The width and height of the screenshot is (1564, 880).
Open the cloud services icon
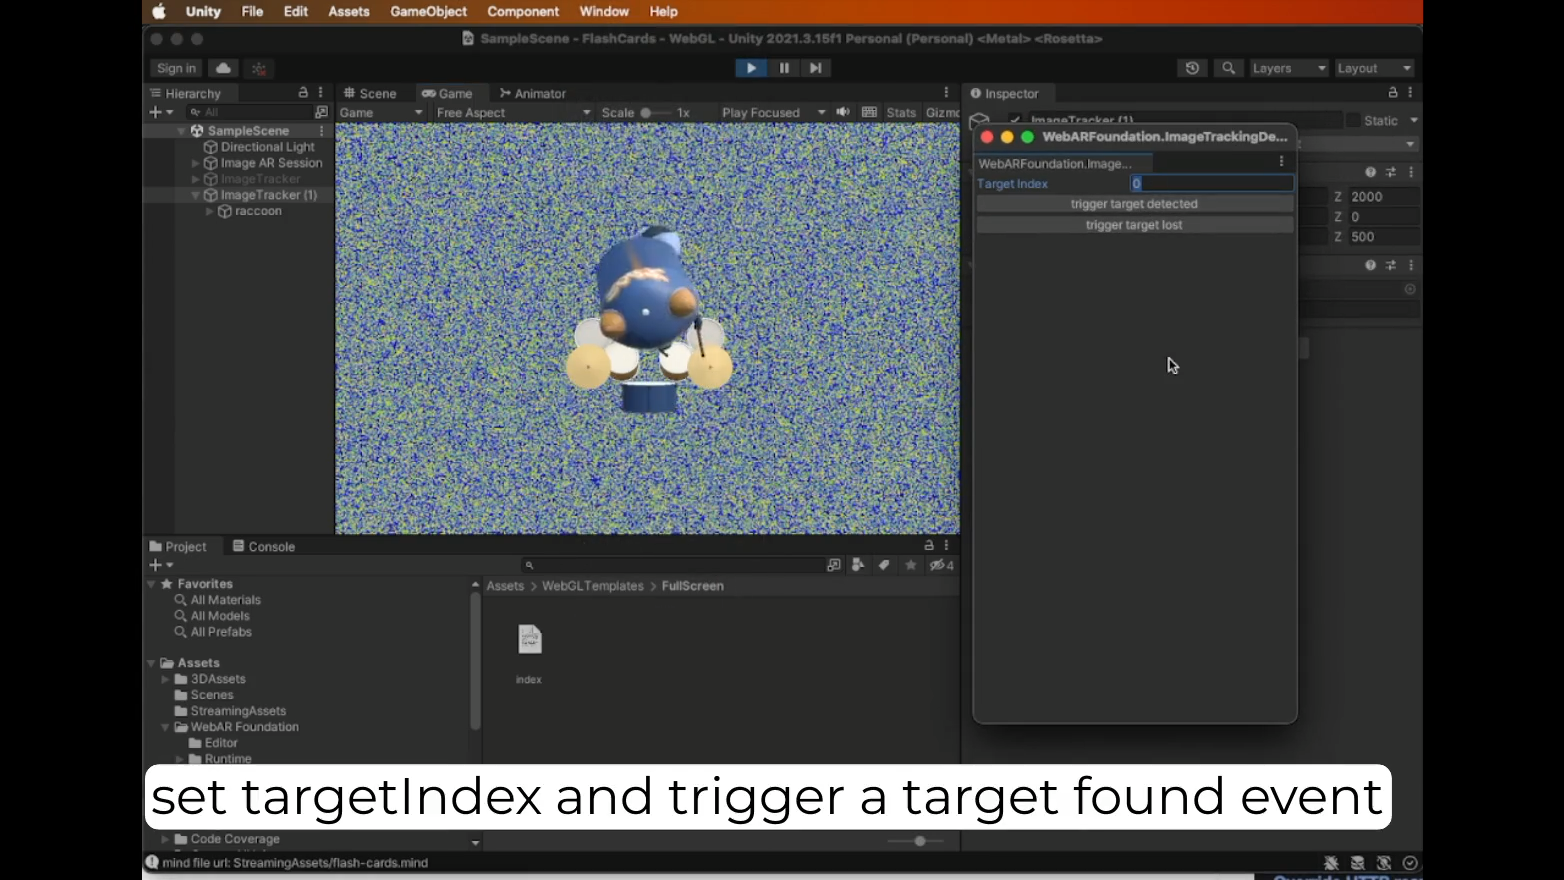click(223, 68)
